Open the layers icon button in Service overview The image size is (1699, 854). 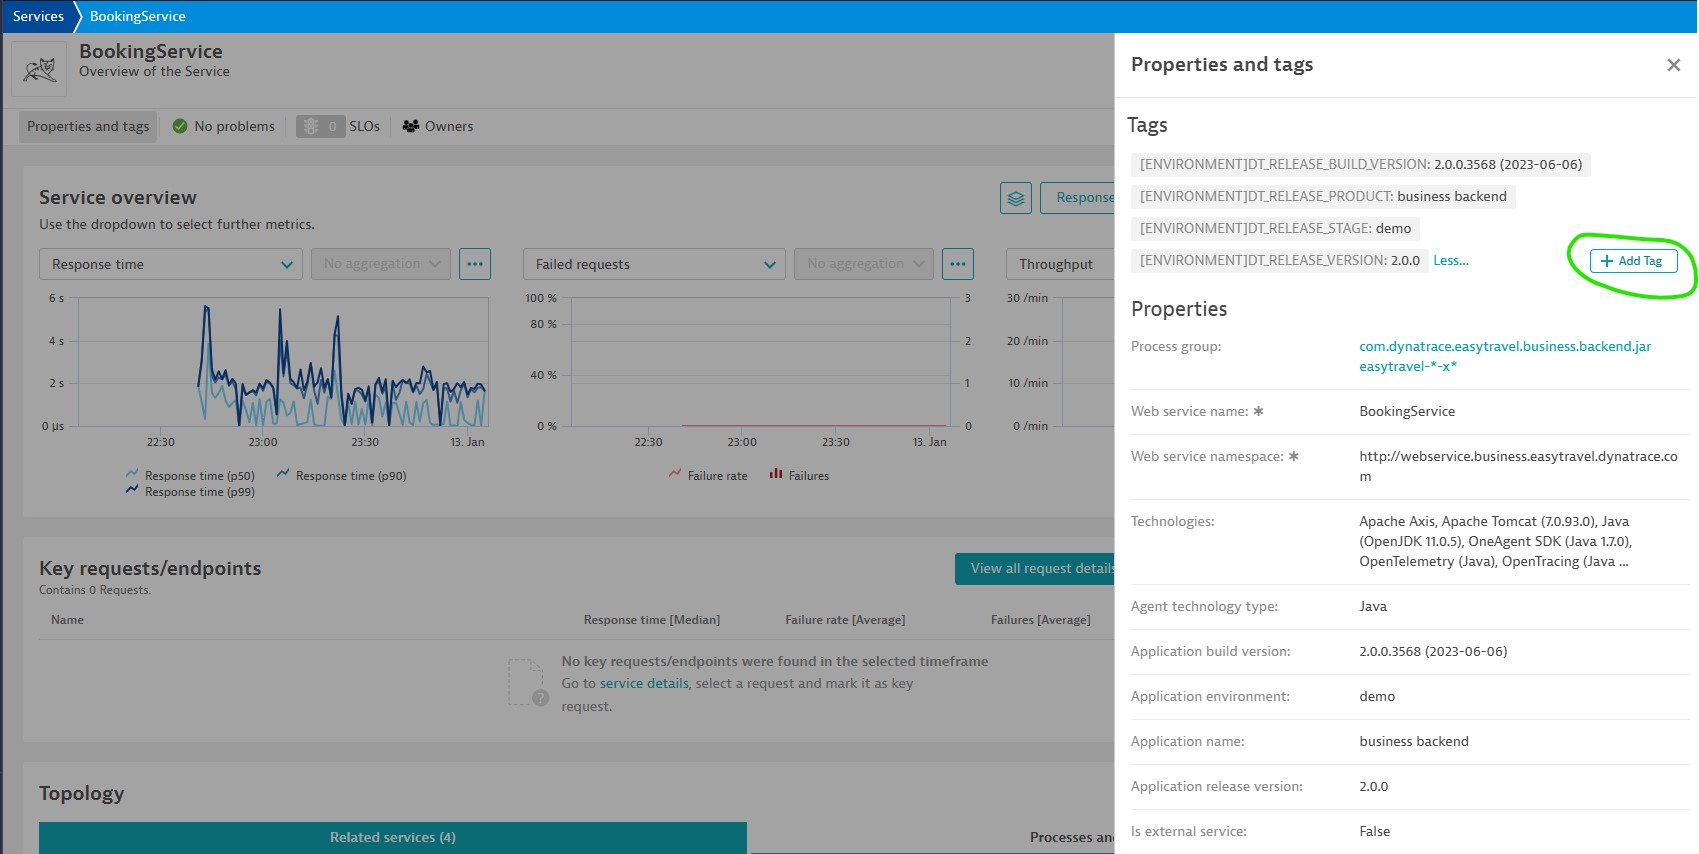pyautogui.click(x=1016, y=198)
